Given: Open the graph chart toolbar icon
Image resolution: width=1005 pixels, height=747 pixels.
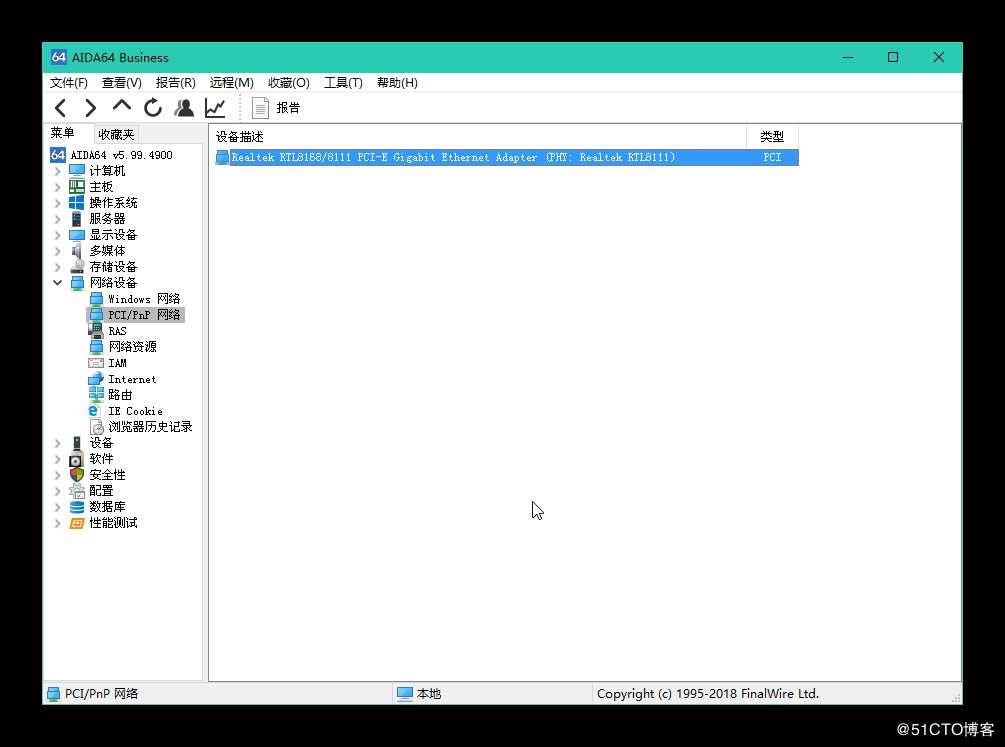Looking at the screenshot, I should click(x=215, y=108).
